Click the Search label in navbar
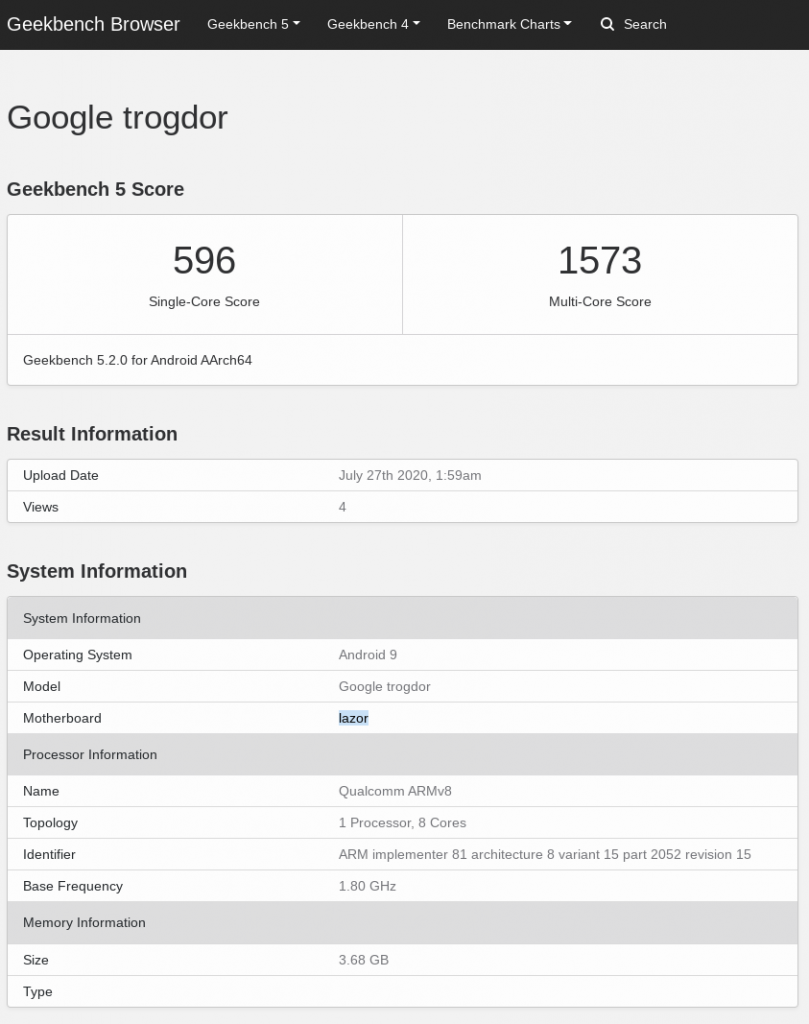 pyautogui.click(x=645, y=24)
